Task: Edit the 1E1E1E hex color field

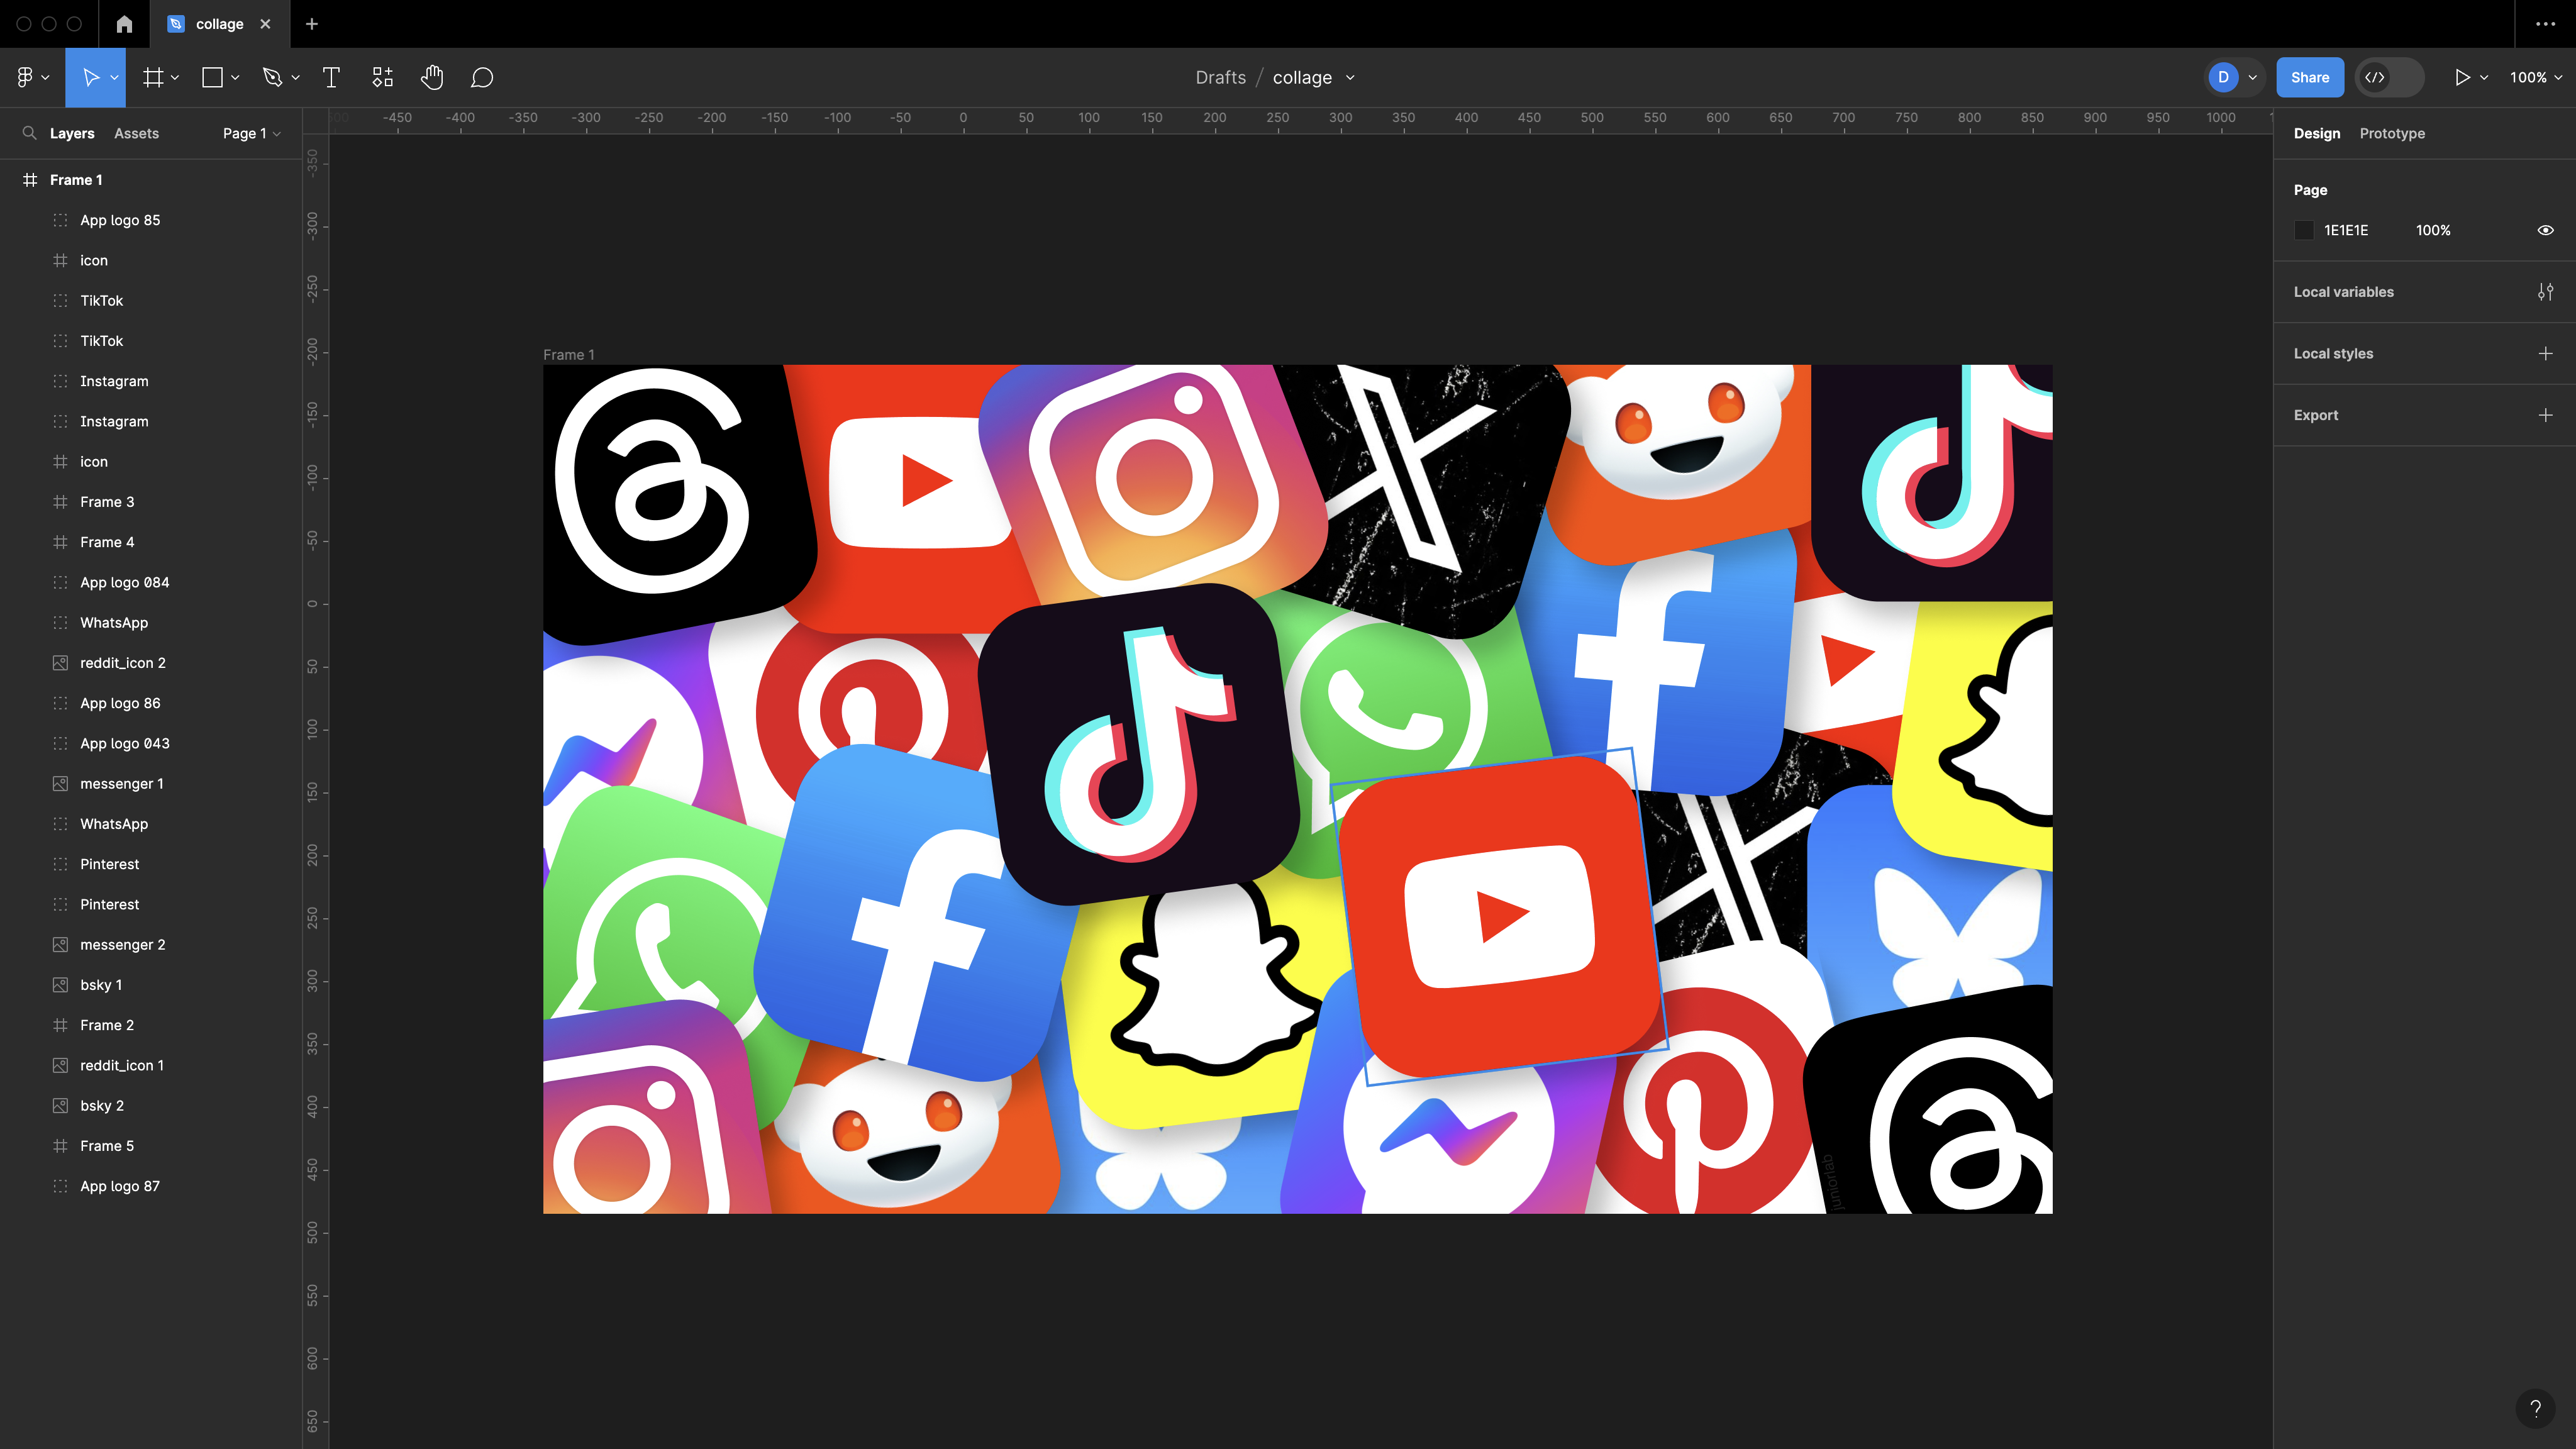Action: click(x=2346, y=230)
